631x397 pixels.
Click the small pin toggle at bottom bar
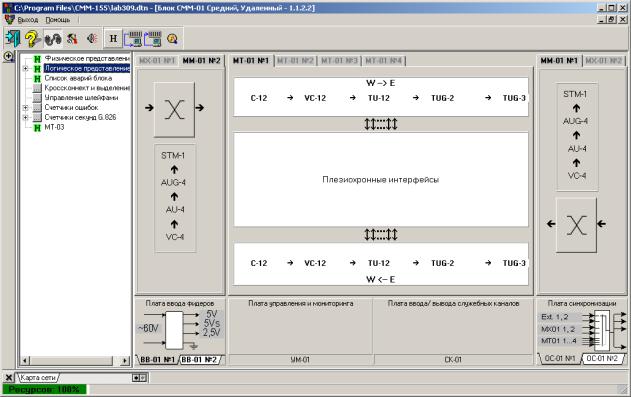pyautogui.click(x=139, y=378)
